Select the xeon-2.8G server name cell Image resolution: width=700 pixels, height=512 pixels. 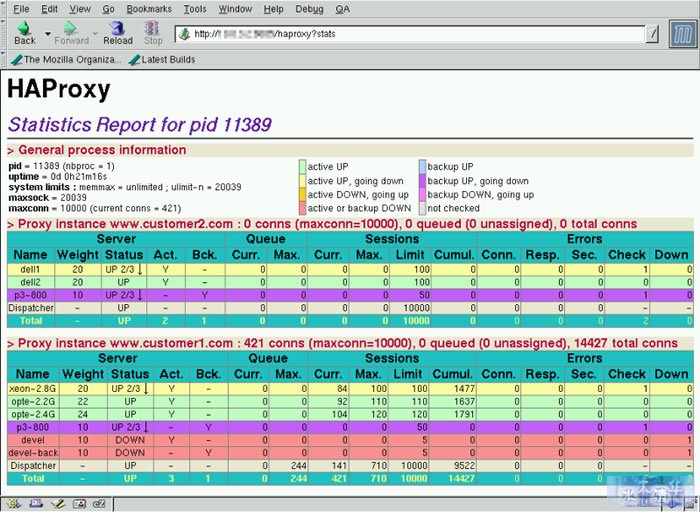click(x=33, y=389)
